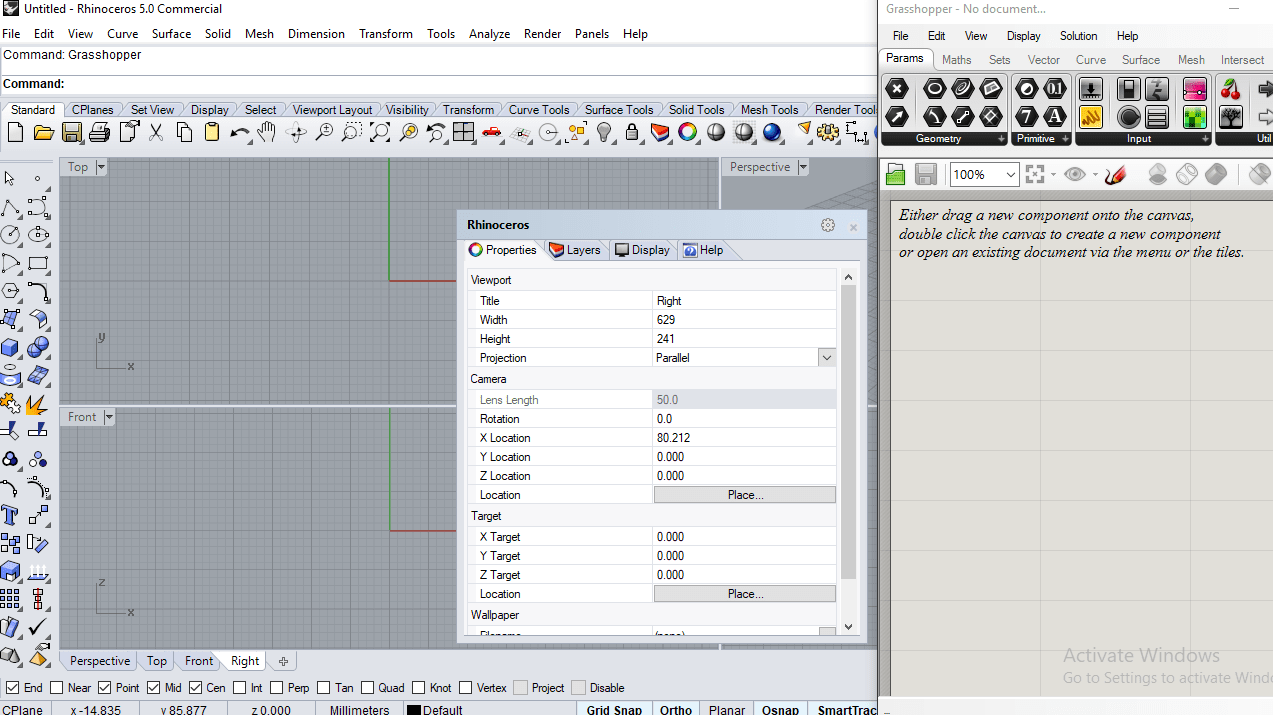Select Grasshopper Gradient component icon
The width and height of the screenshot is (1273, 715).
[x=1195, y=89]
